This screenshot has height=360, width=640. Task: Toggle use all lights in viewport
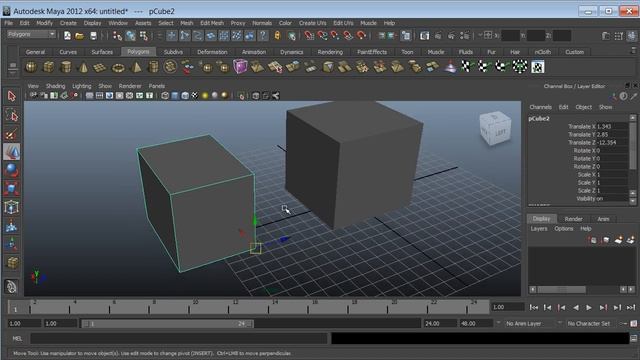pyautogui.click(x=205, y=96)
